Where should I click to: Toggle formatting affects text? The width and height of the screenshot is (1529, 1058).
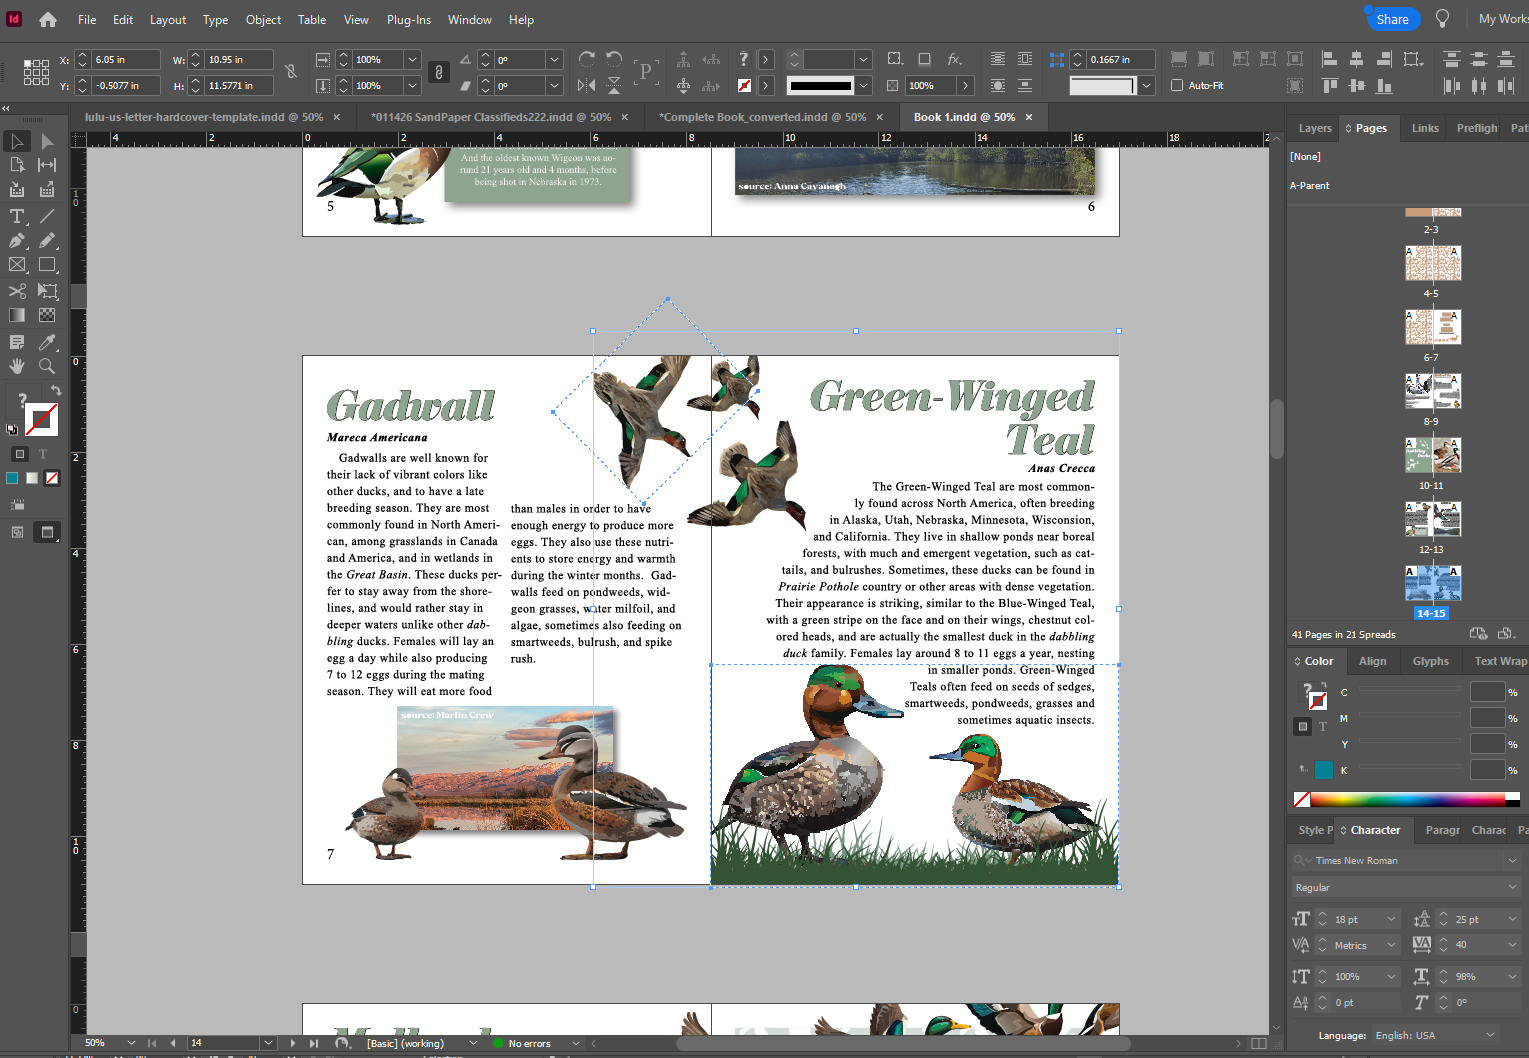point(43,454)
